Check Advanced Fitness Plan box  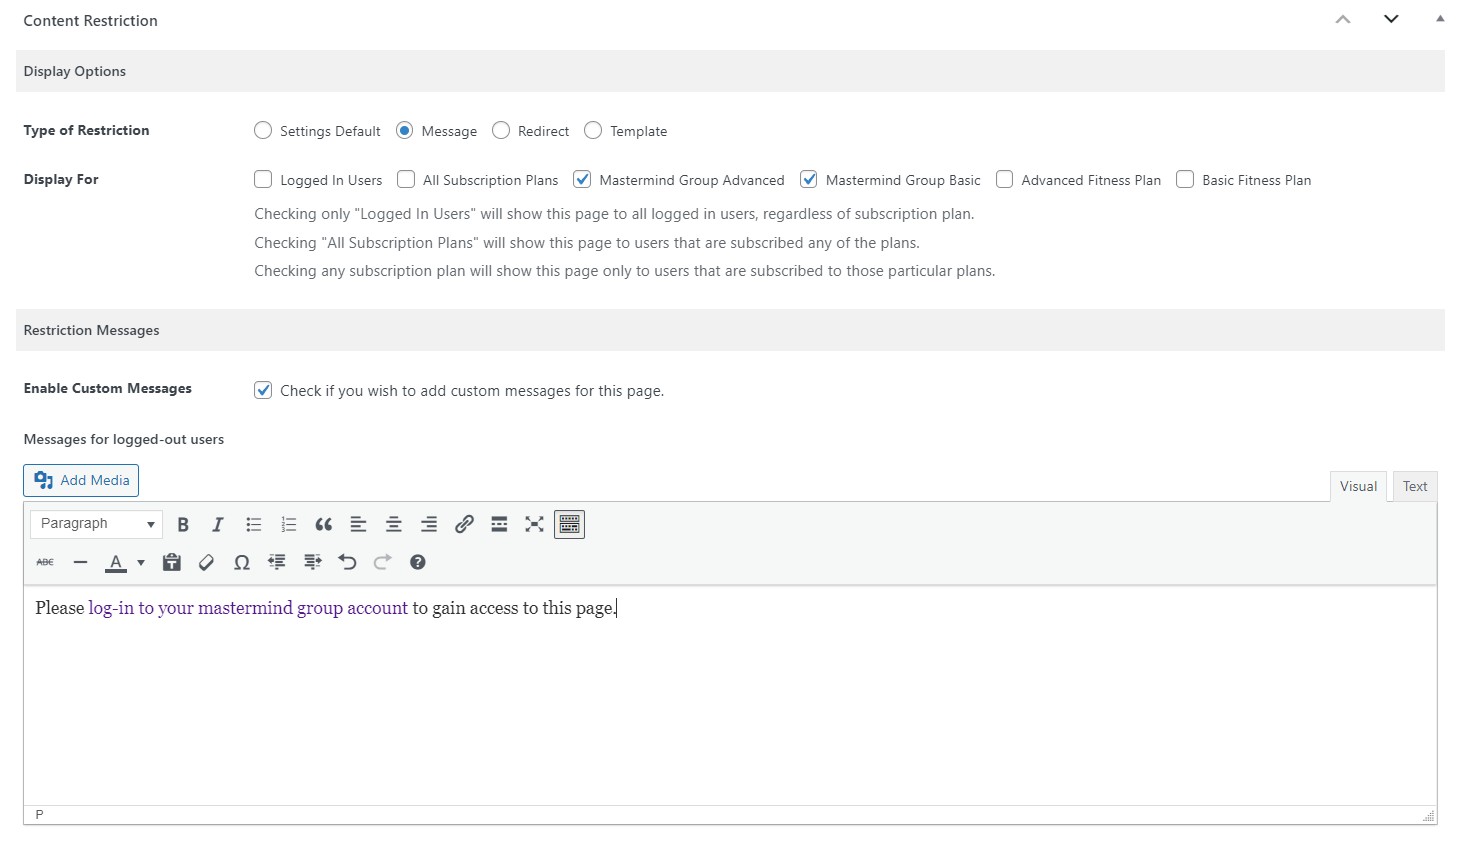coord(1004,179)
